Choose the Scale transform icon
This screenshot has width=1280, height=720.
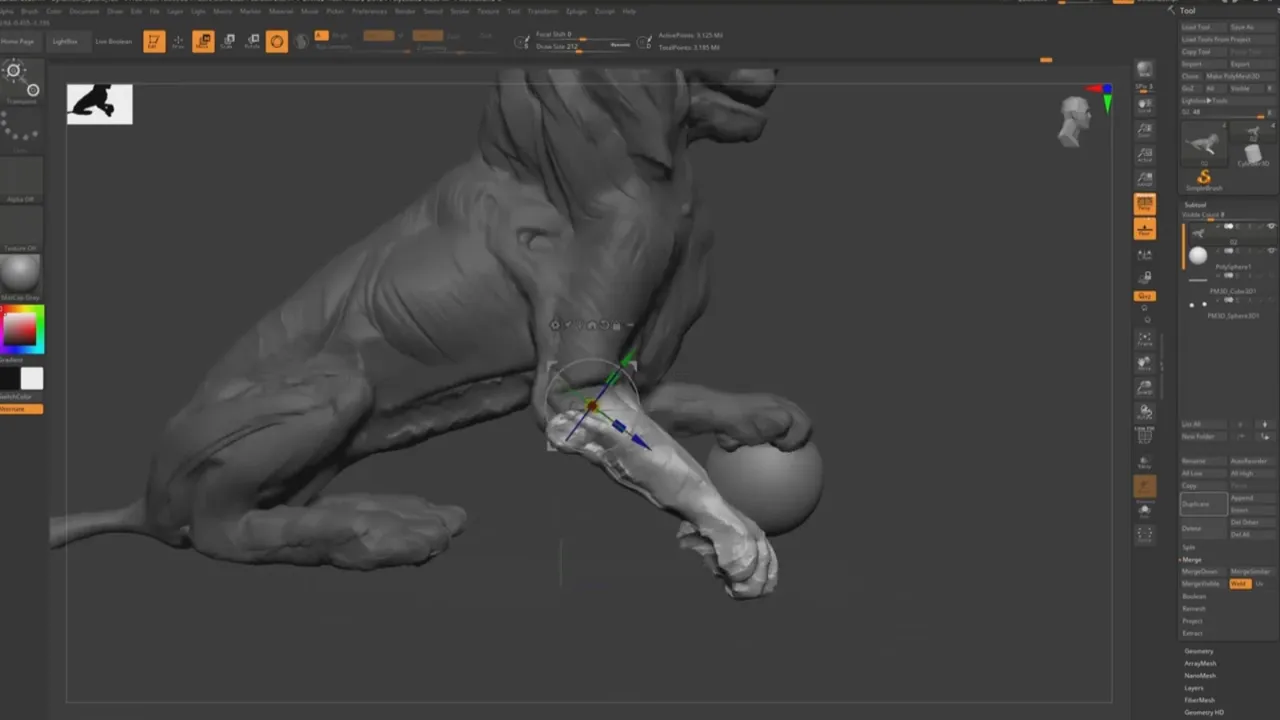pos(227,41)
